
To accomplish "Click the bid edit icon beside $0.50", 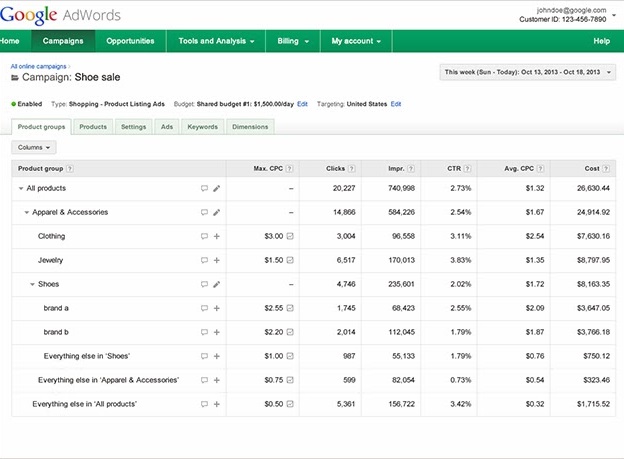I will point(290,404).
